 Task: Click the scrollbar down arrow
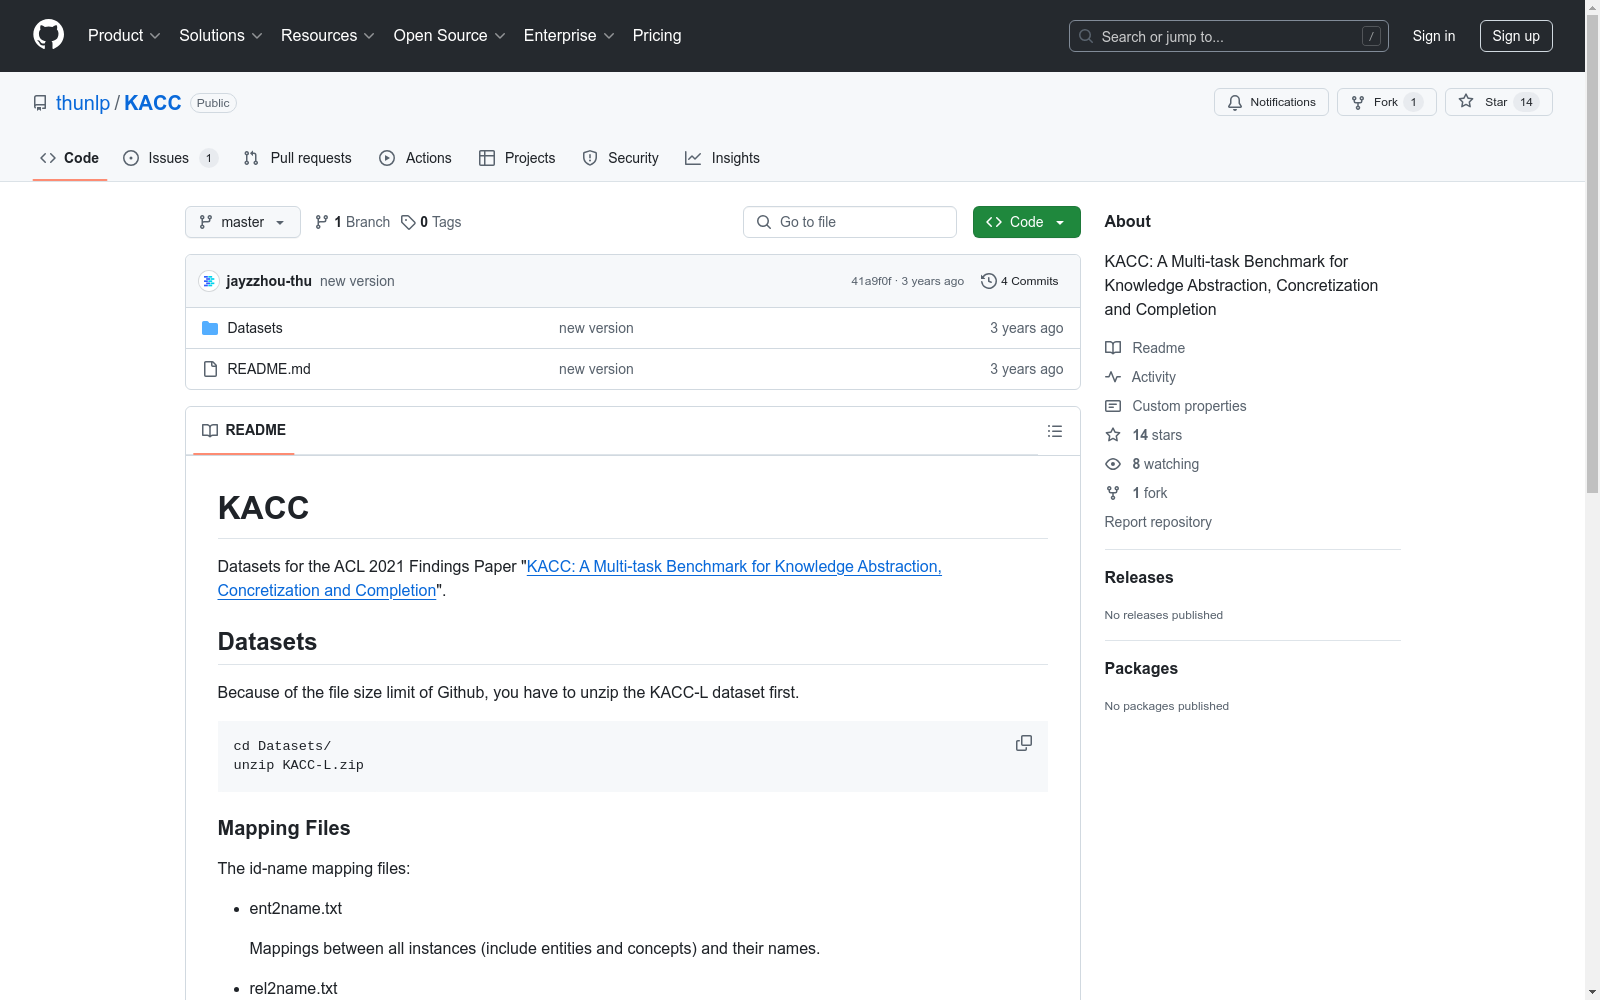pyautogui.click(x=1592, y=992)
